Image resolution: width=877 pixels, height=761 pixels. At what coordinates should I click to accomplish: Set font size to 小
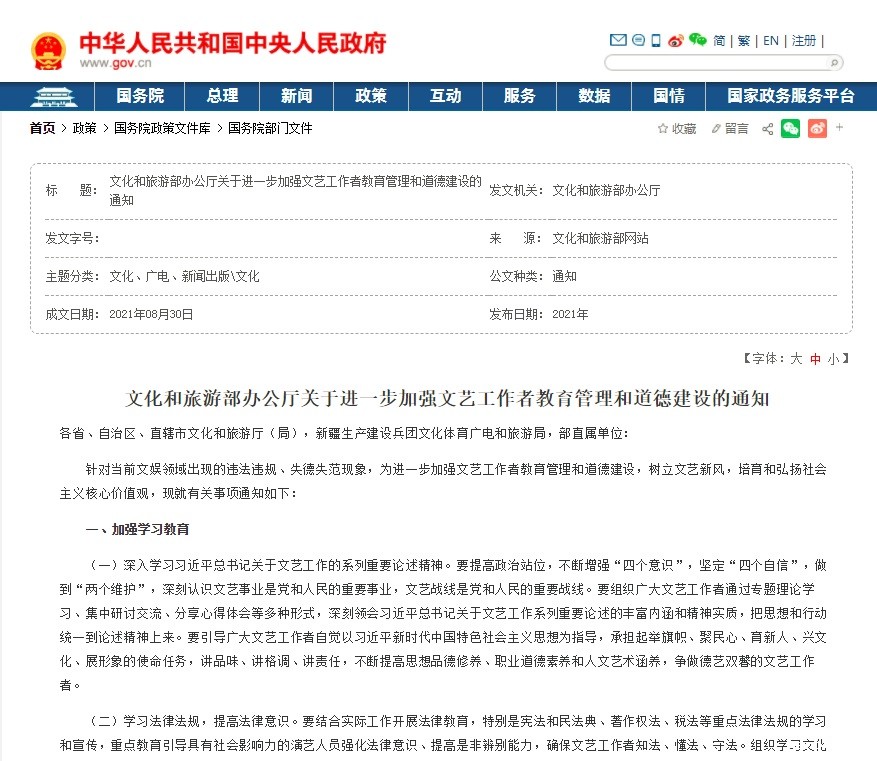(x=833, y=358)
